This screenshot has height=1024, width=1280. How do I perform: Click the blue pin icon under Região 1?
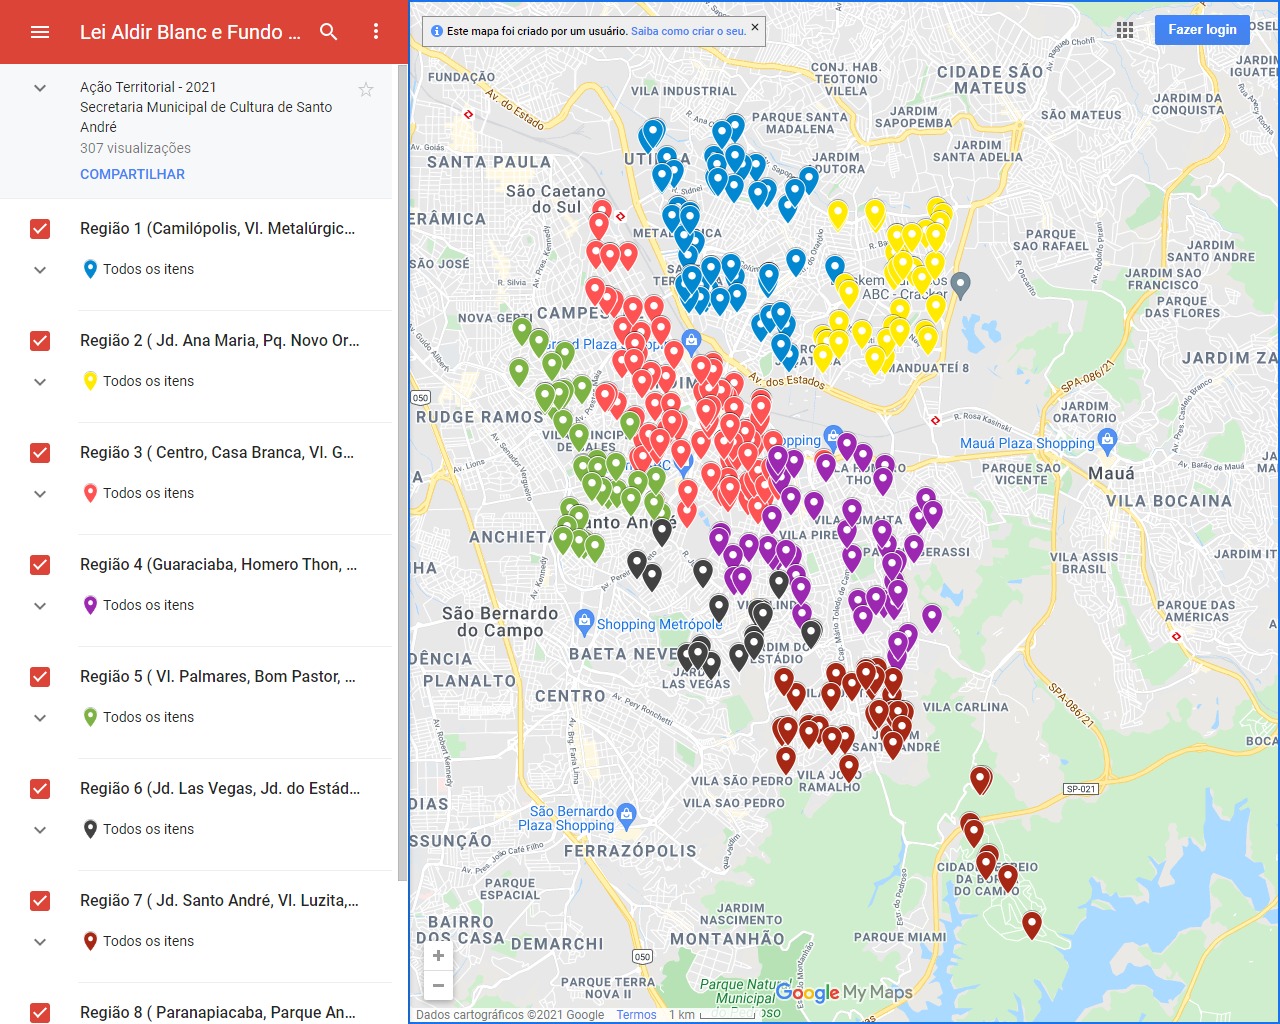90,269
